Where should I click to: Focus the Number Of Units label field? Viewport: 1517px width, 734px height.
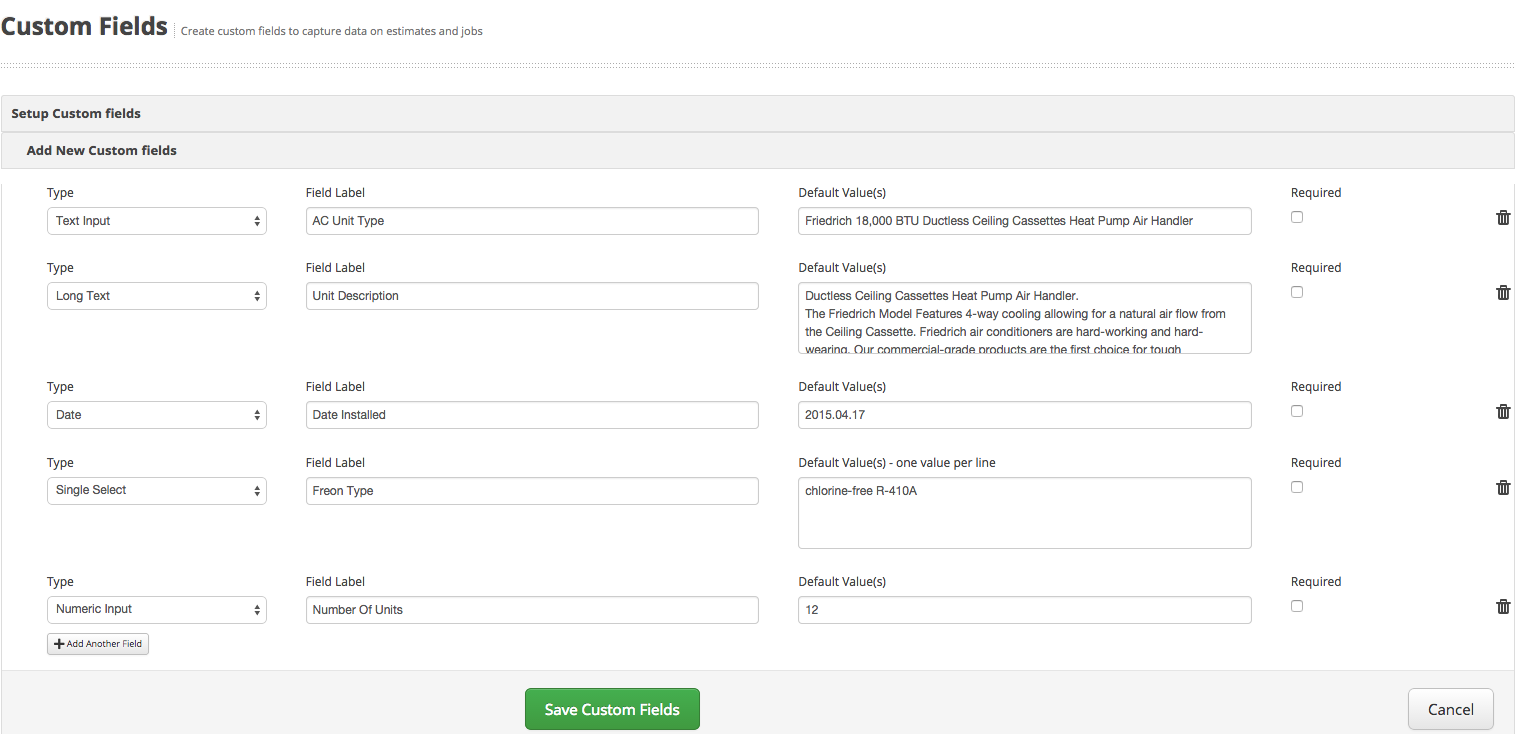532,610
